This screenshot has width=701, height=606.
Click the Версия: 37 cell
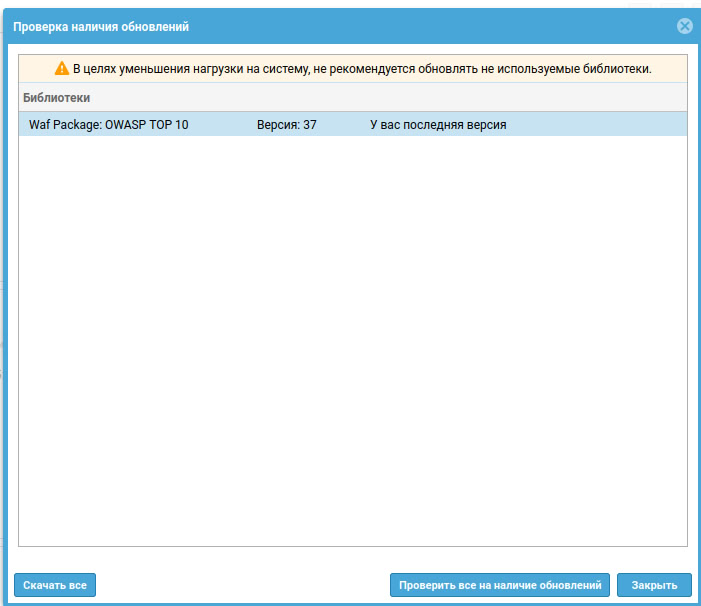click(286, 125)
